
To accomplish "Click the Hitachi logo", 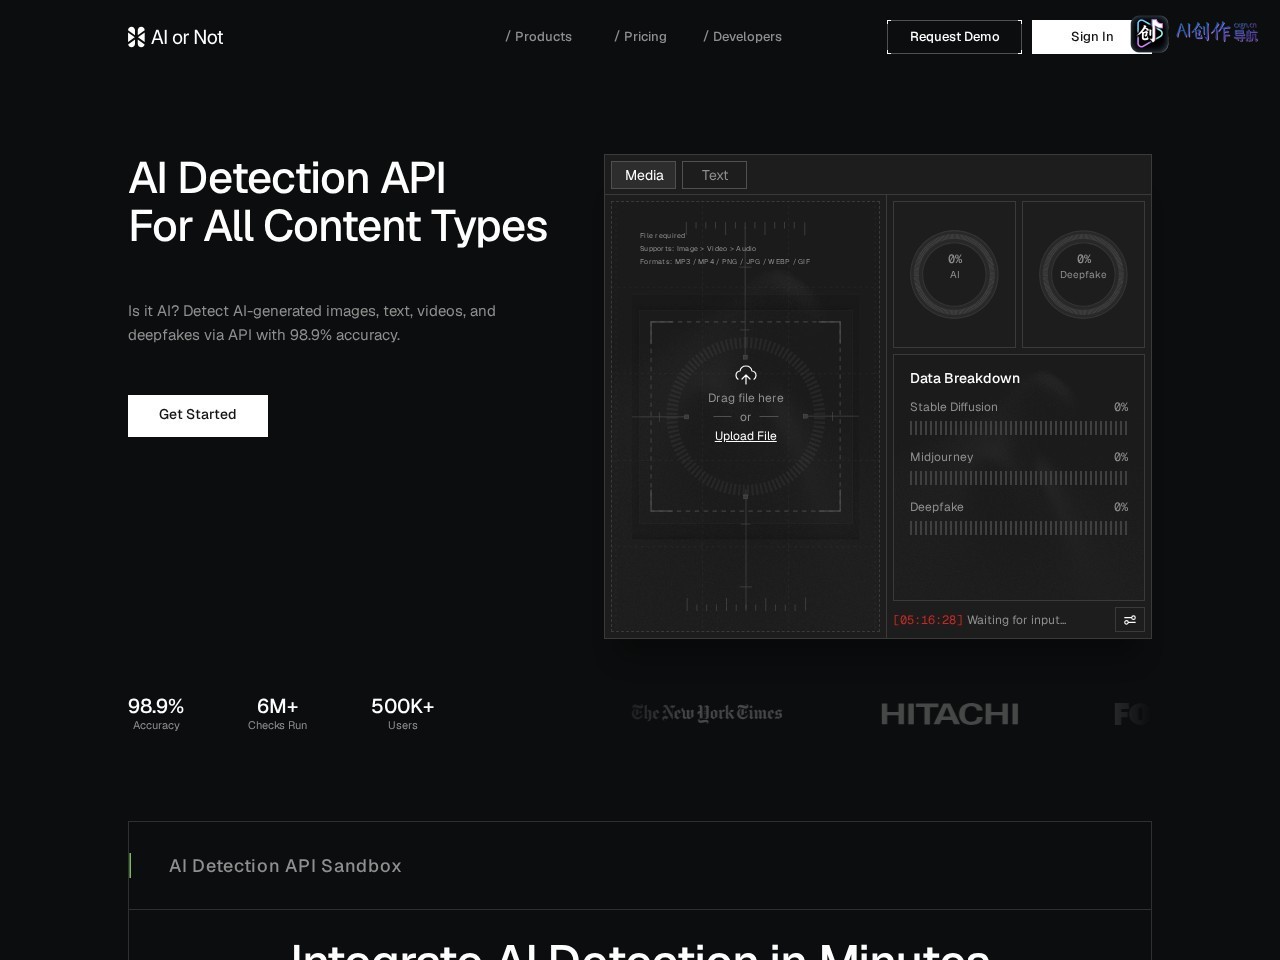I will click(949, 714).
